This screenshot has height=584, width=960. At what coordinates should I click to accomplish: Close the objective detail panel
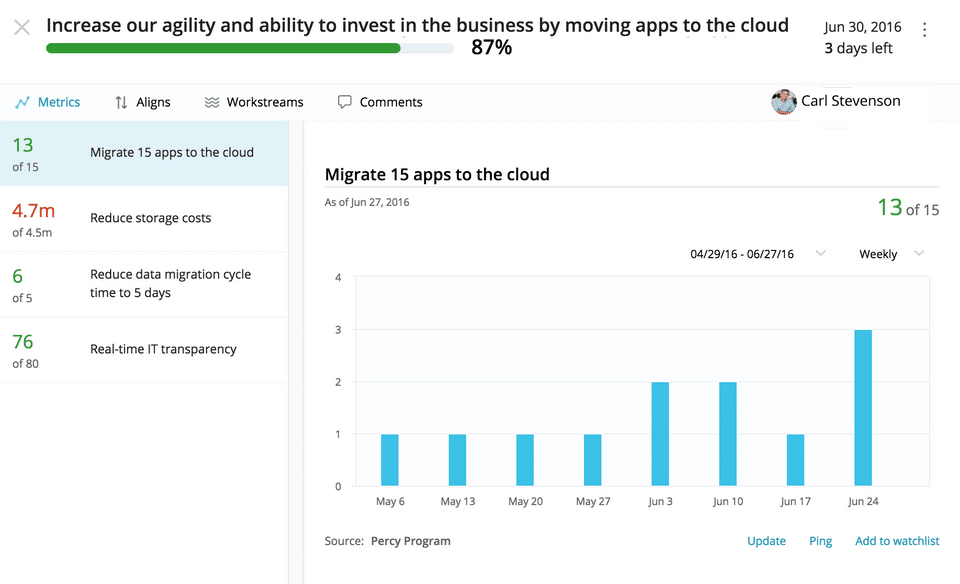pos(22,28)
